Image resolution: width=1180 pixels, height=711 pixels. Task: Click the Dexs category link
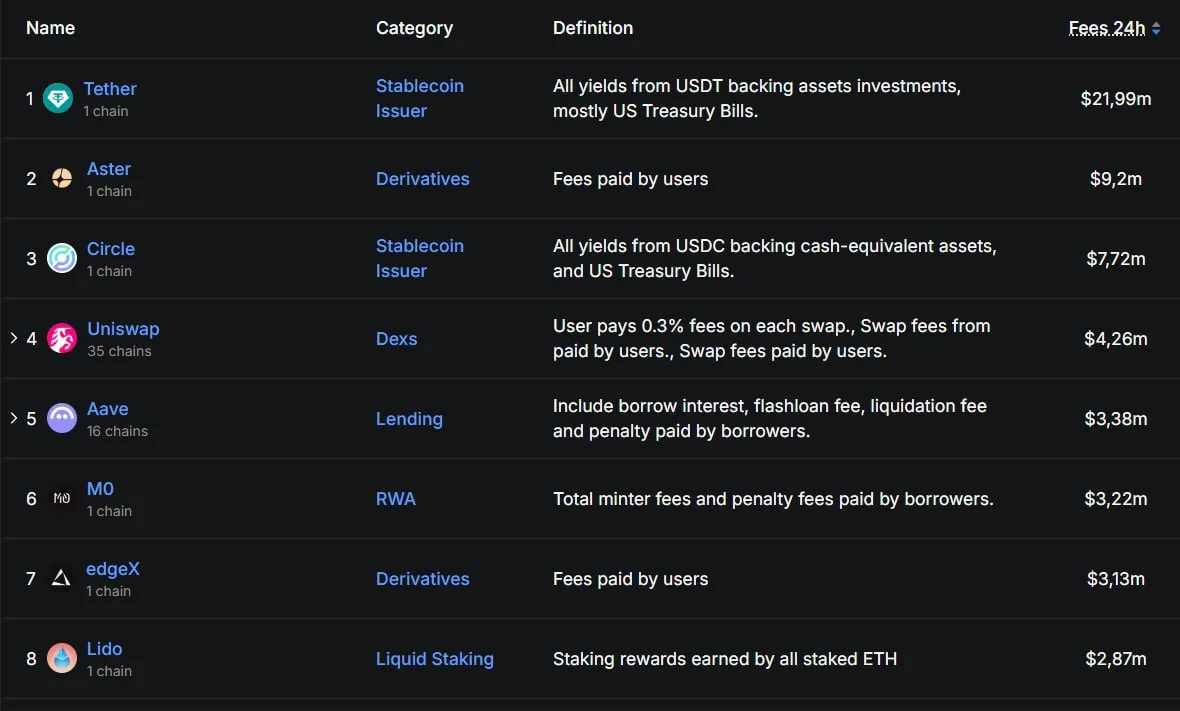[397, 339]
